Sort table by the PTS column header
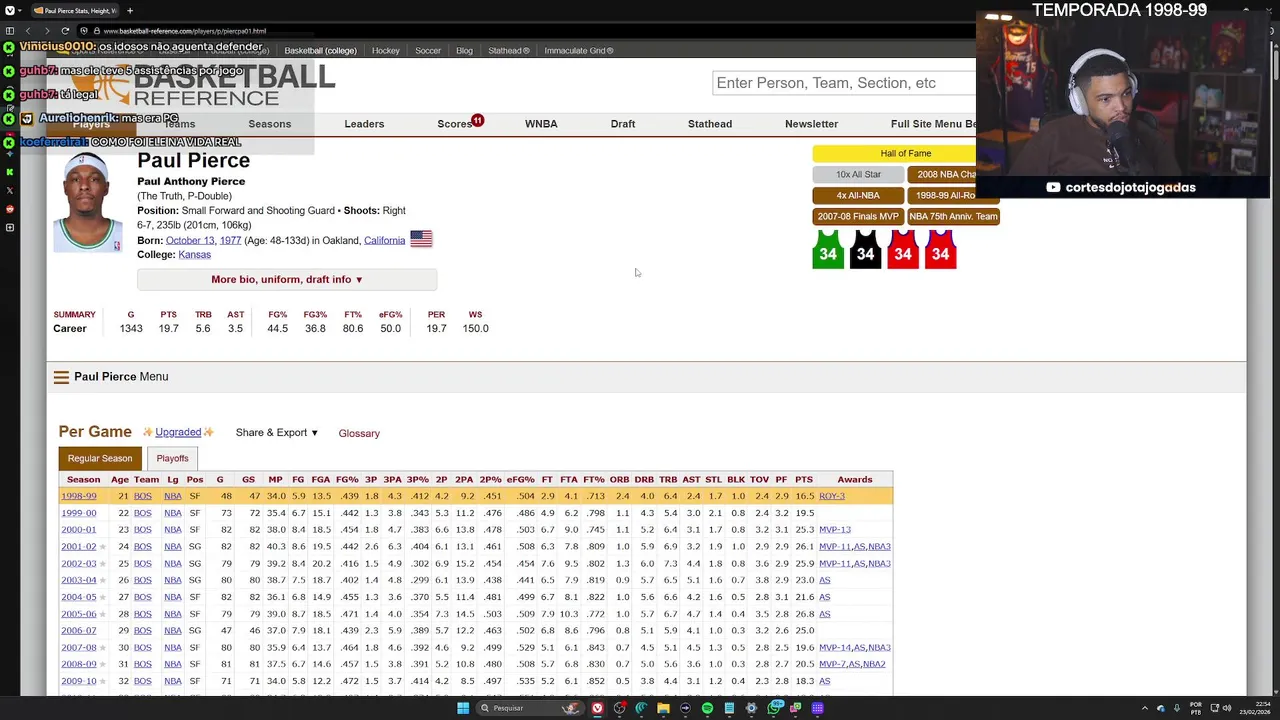This screenshot has height=720, width=1280. [804, 479]
